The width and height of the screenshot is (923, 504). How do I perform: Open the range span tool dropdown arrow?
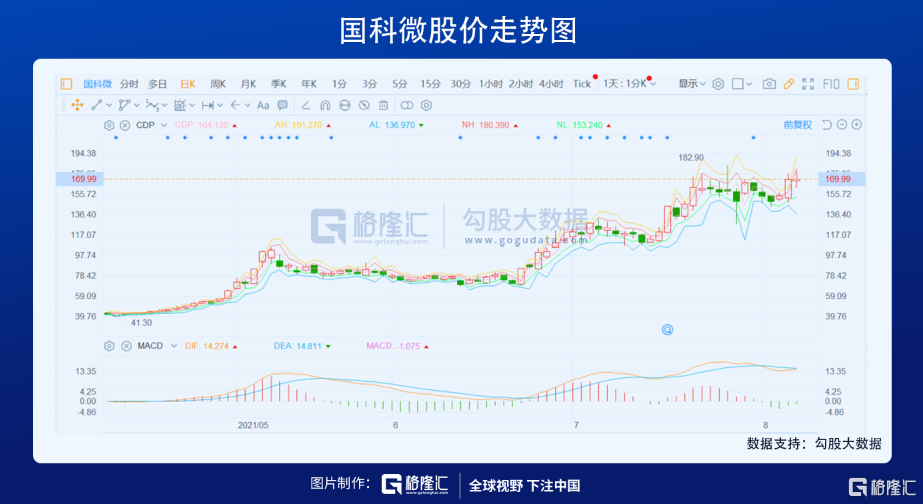pyautogui.click(x=220, y=105)
